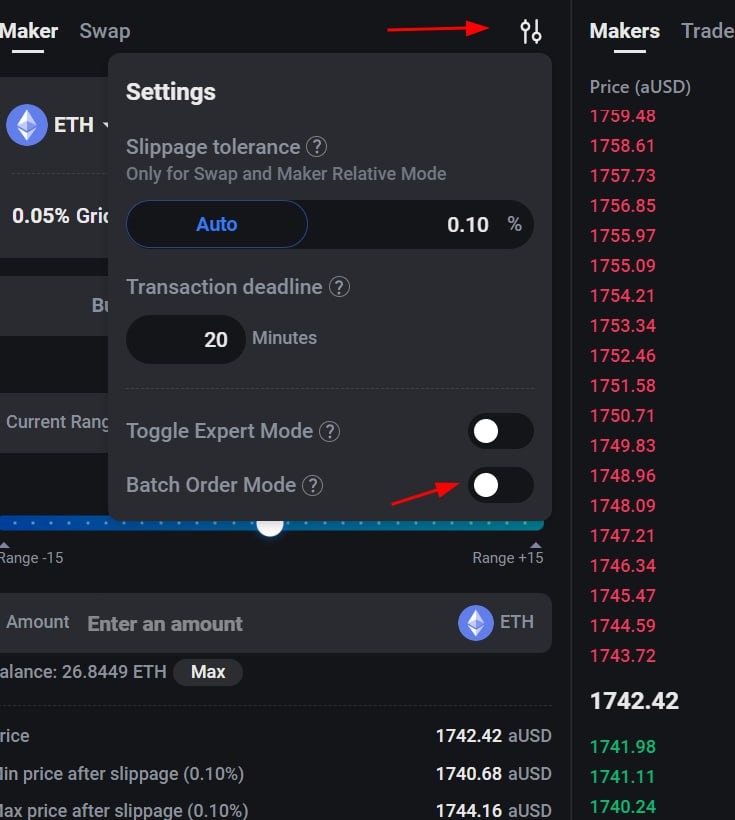Click the transaction deadline minutes field
Viewport: 735px width, 820px height.
tap(187, 339)
